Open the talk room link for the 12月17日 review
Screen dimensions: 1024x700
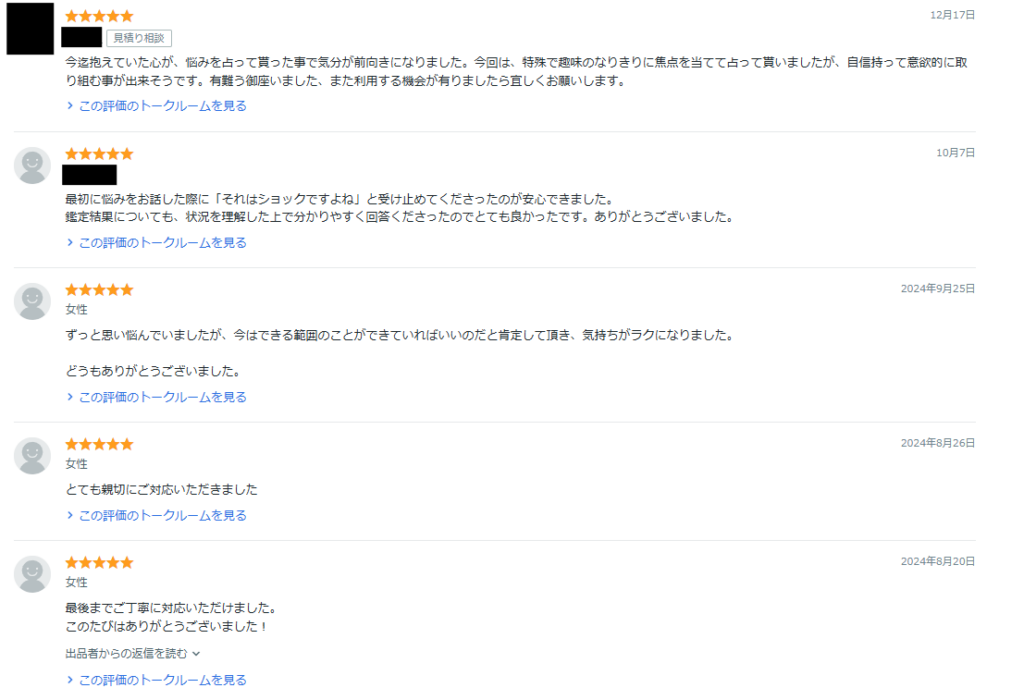162,106
